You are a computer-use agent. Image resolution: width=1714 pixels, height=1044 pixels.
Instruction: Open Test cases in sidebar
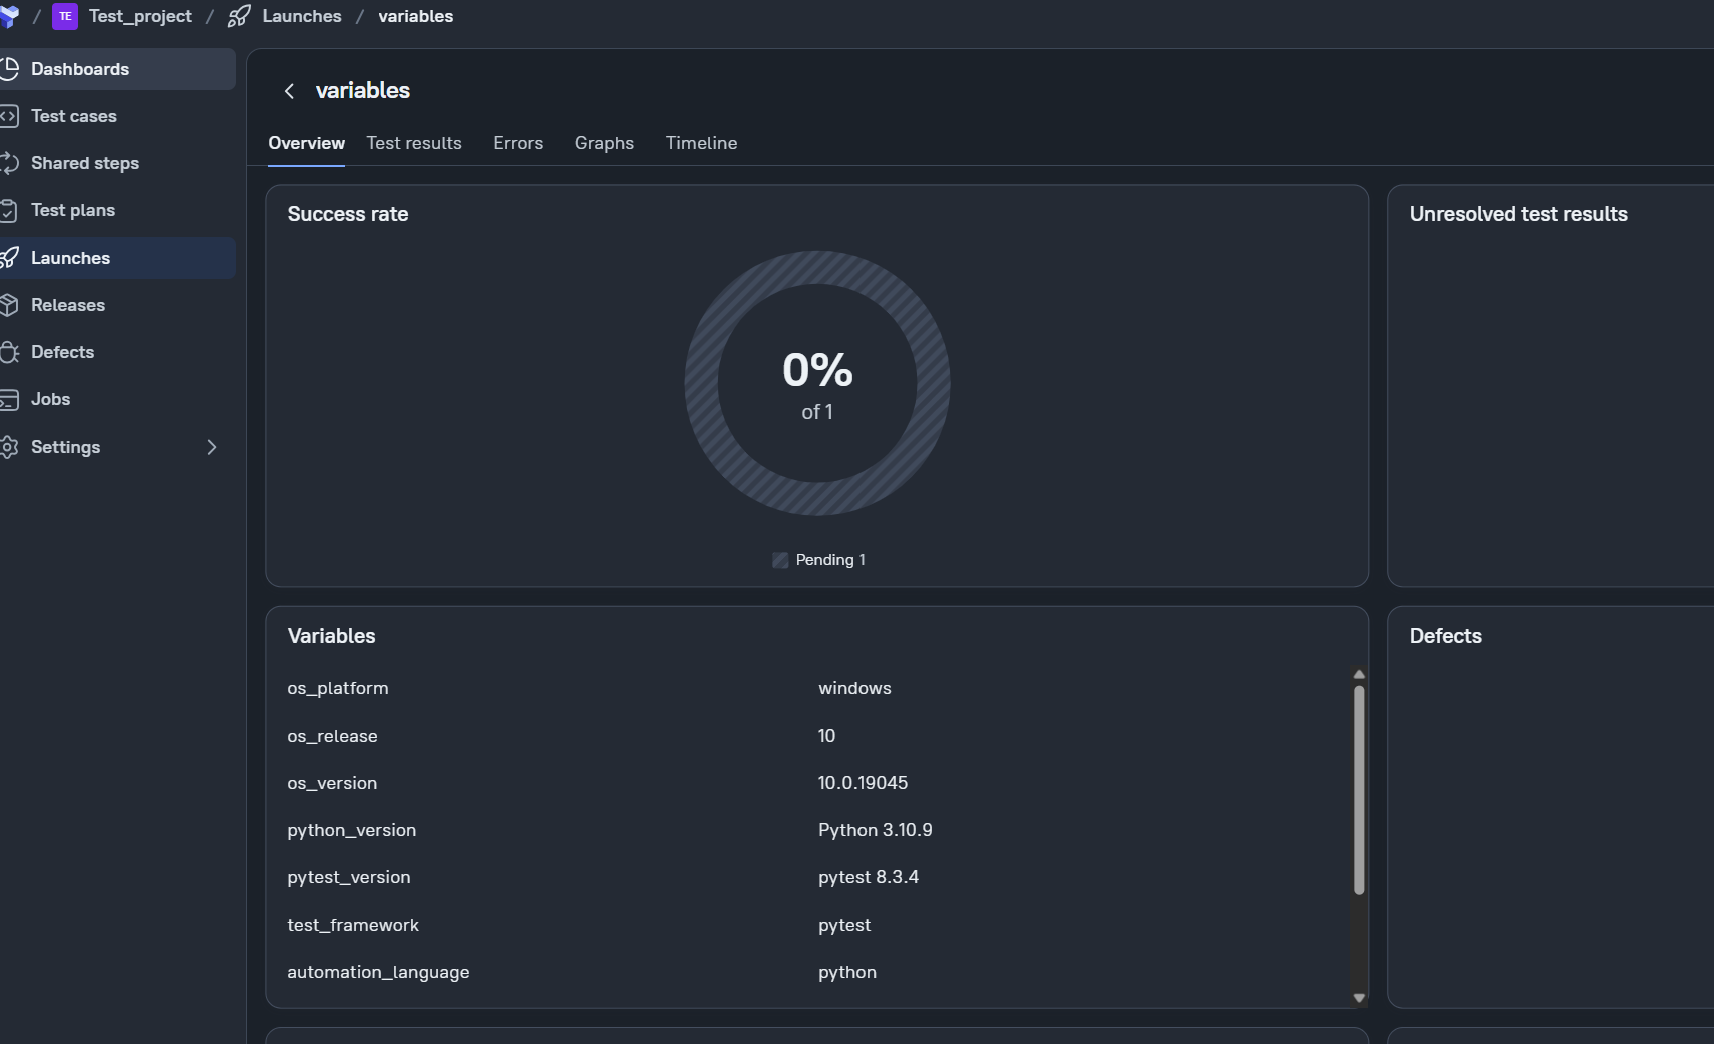[x=117, y=116]
